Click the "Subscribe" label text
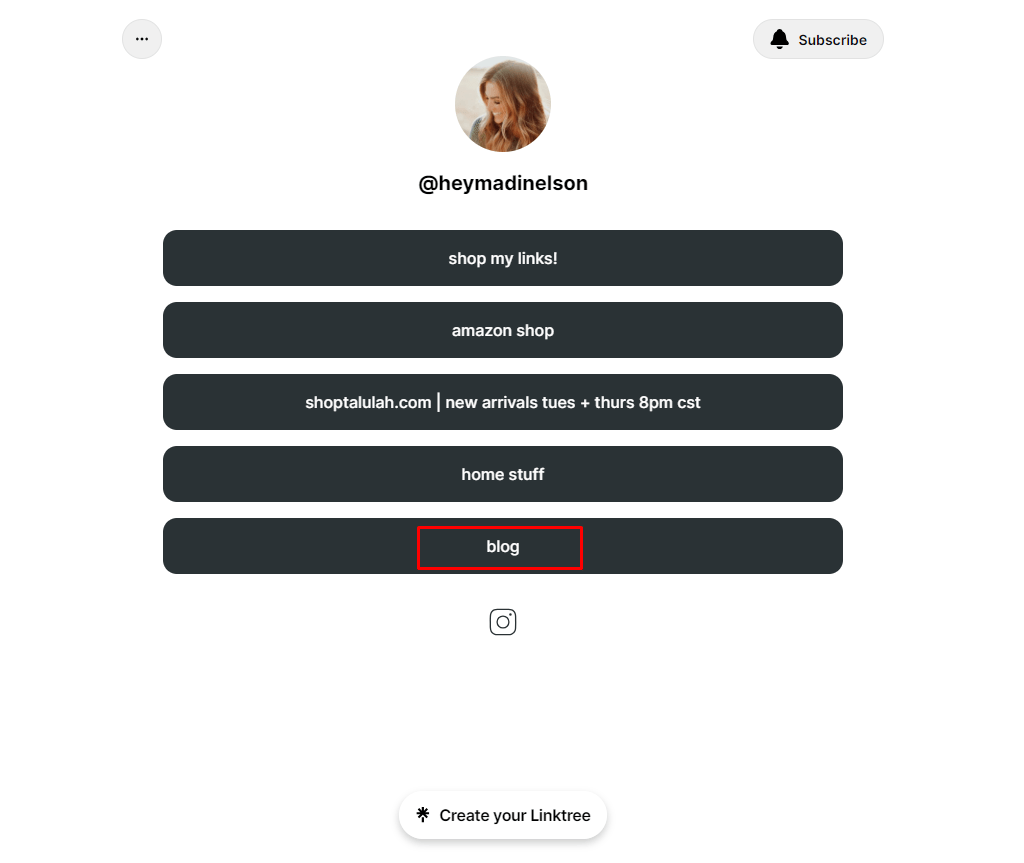This screenshot has height=863, width=1024. (x=833, y=40)
